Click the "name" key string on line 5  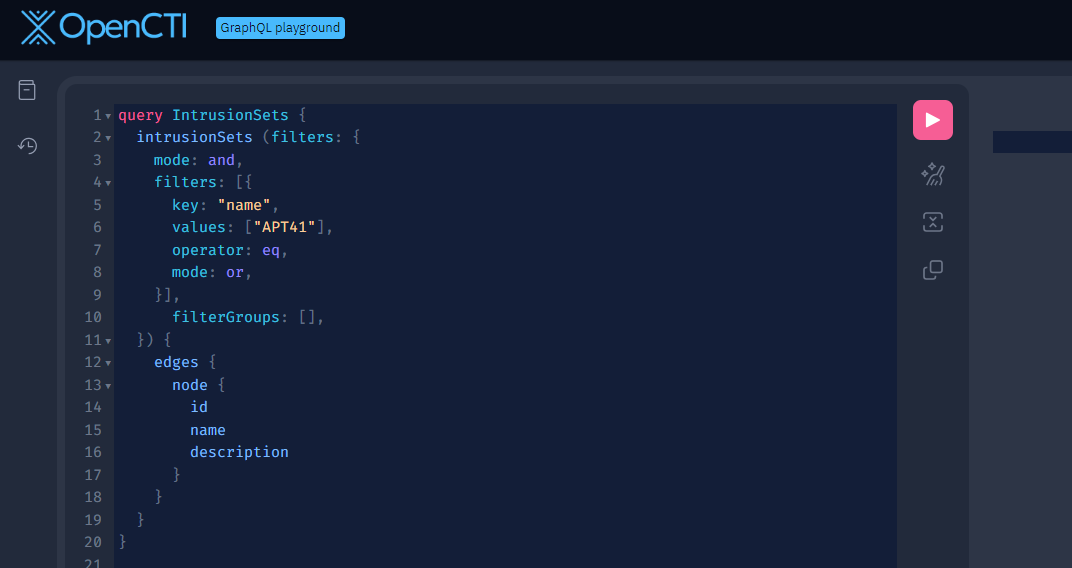(x=244, y=205)
